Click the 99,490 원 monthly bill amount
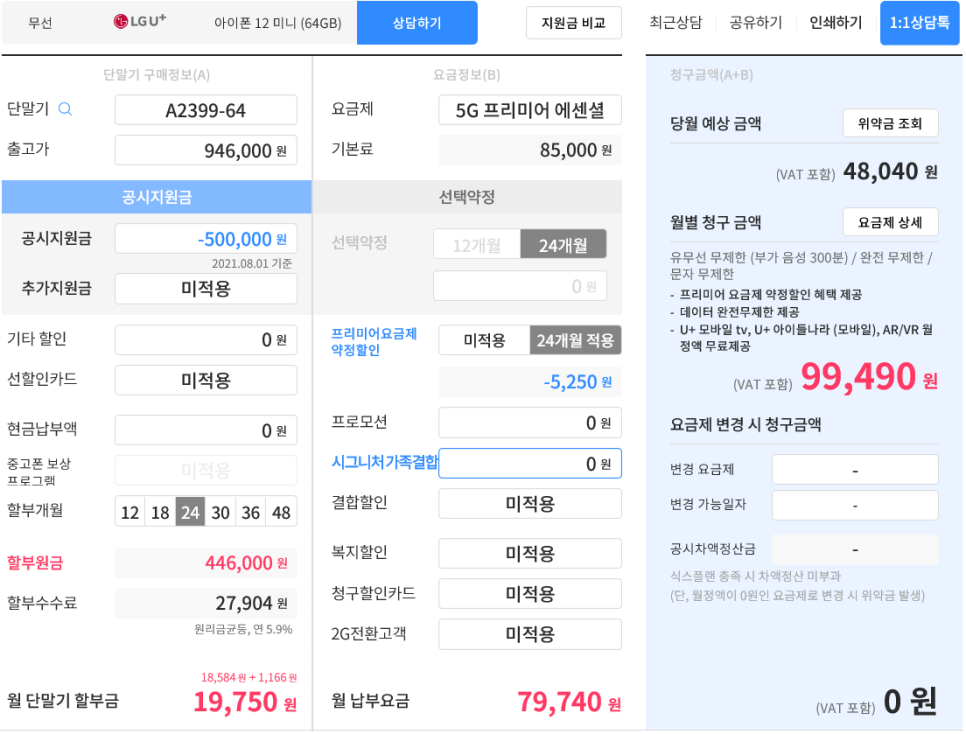 click(x=869, y=377)
